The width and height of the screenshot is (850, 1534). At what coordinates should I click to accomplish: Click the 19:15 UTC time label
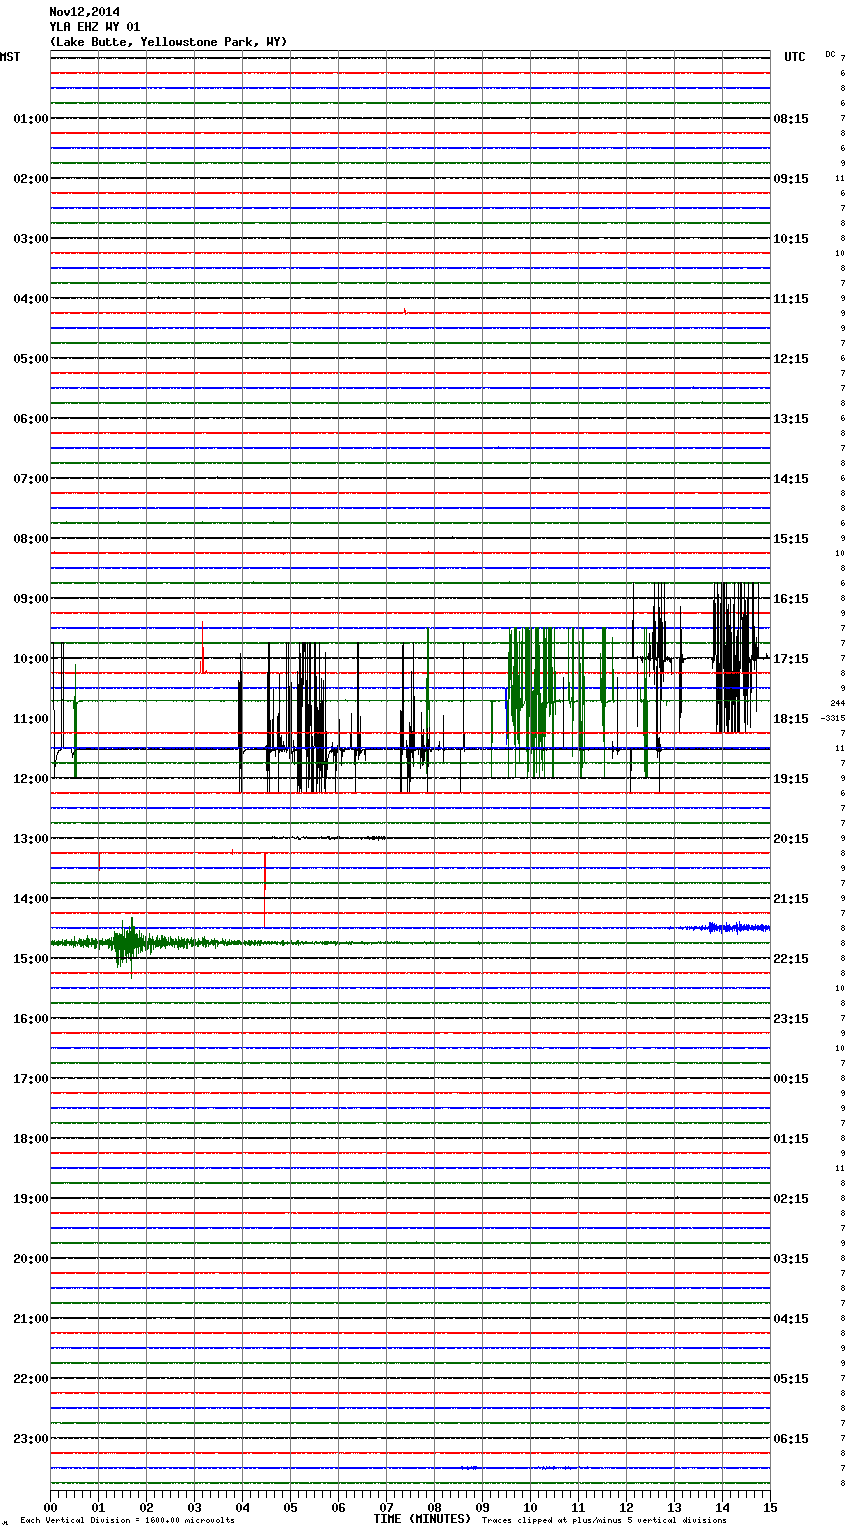coord(791,779)
